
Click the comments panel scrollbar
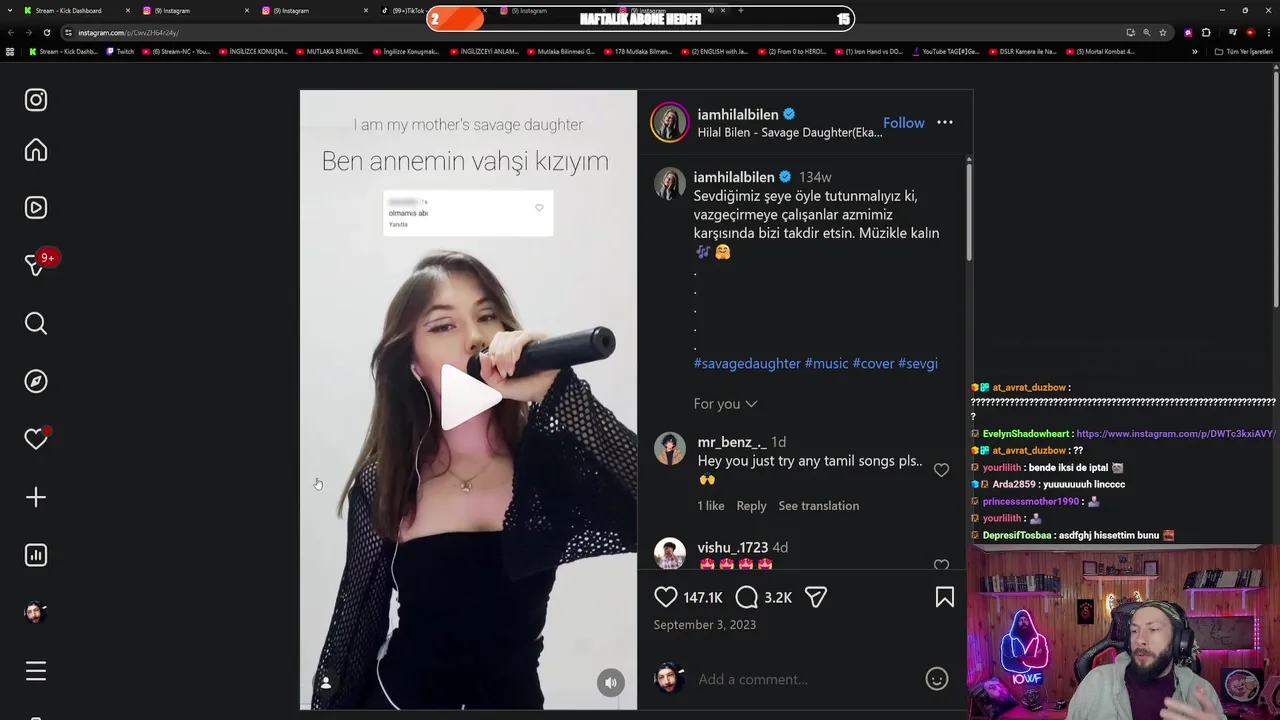969,210
